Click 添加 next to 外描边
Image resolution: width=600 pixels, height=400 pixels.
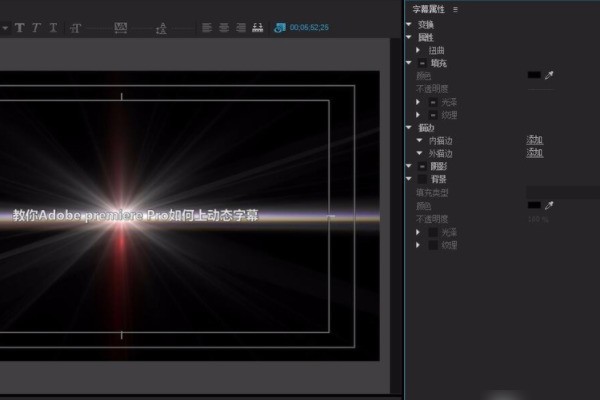534,153
